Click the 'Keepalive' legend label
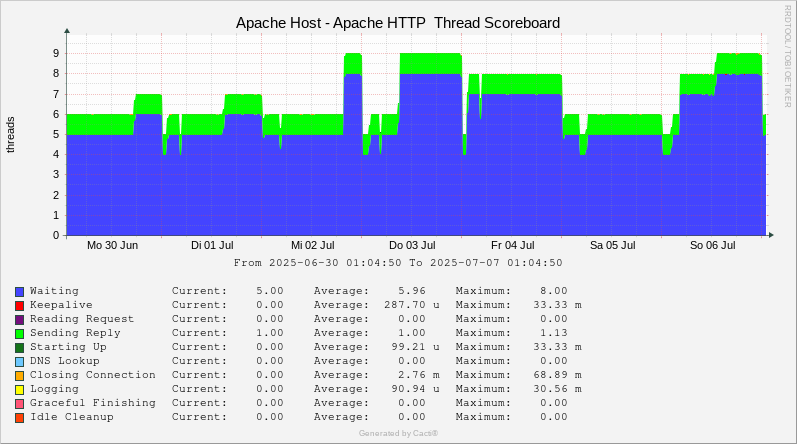Viewport: 797px width, 444px height. [x=61, y=305]
